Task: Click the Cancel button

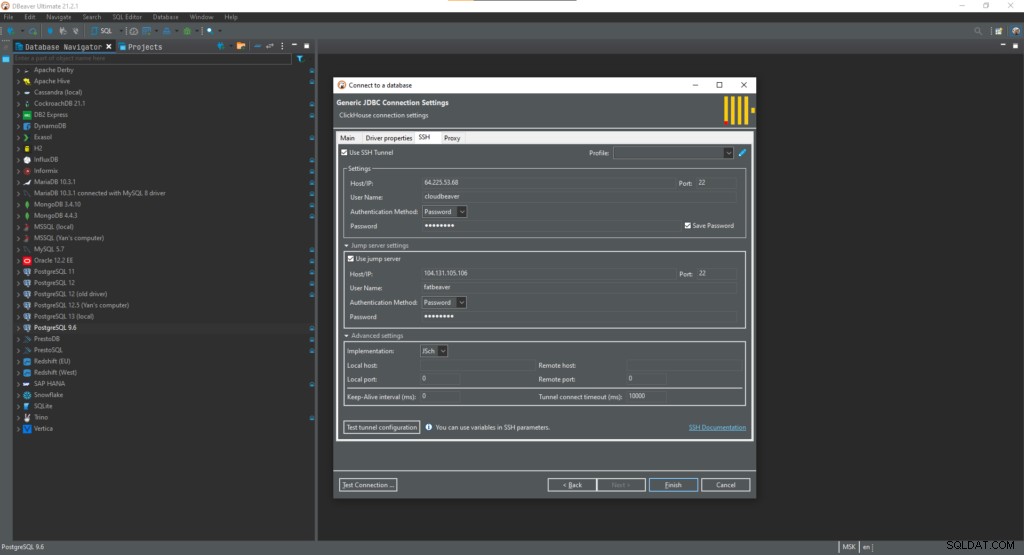Action: coord(726,484)
